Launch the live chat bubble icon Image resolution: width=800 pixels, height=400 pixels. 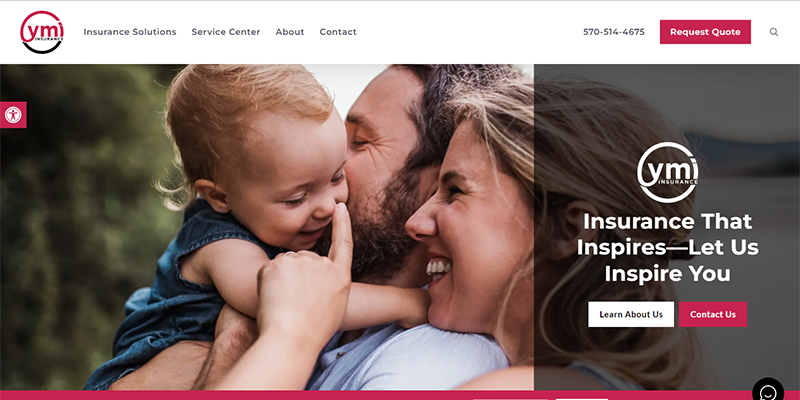tap(768, 392)
